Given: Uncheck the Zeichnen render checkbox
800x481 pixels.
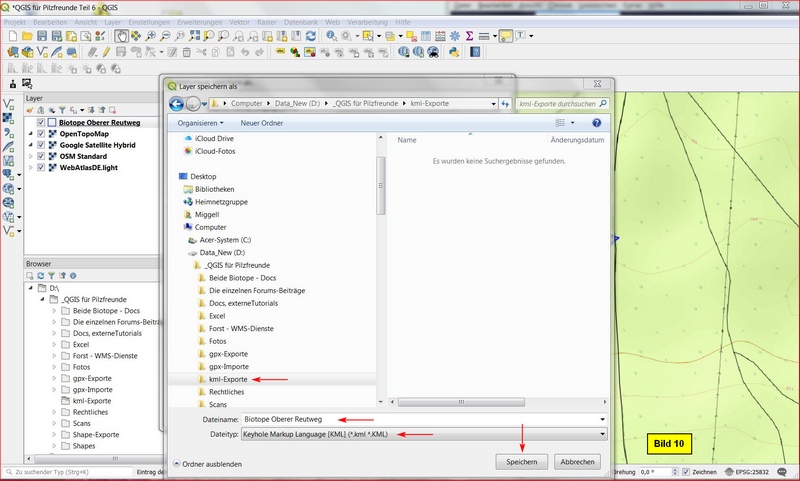Looking at the screenshot, I should click(x=686, y=472).
